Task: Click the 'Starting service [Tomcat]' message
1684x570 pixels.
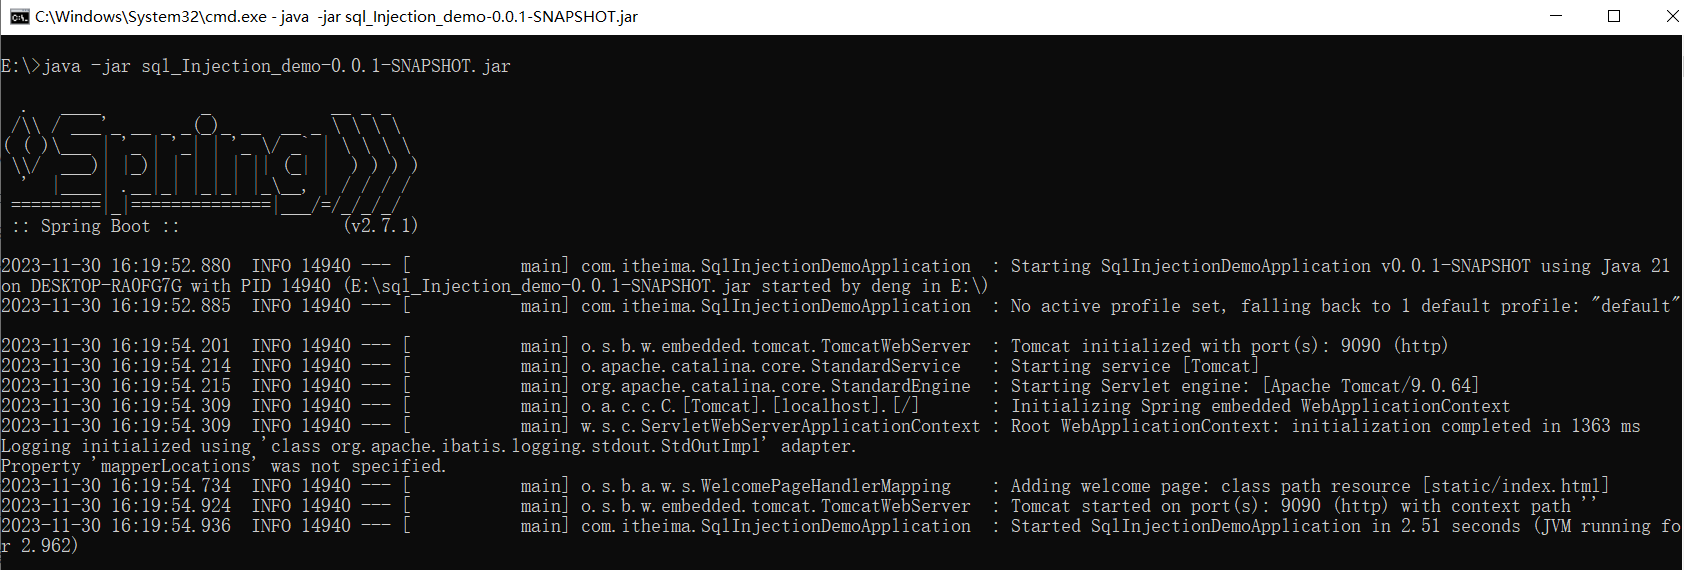Action: [1134, 366]
